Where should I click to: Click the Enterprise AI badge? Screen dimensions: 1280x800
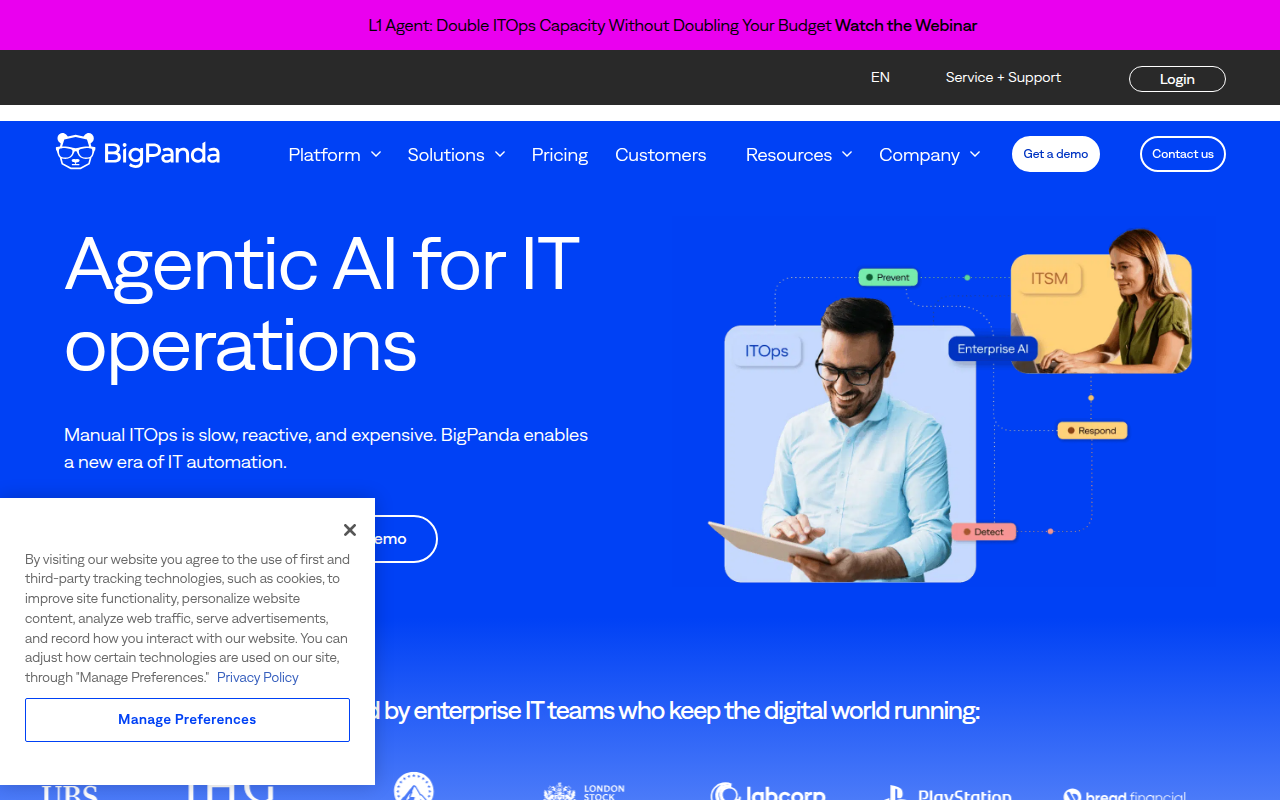[x=993, y=349]
